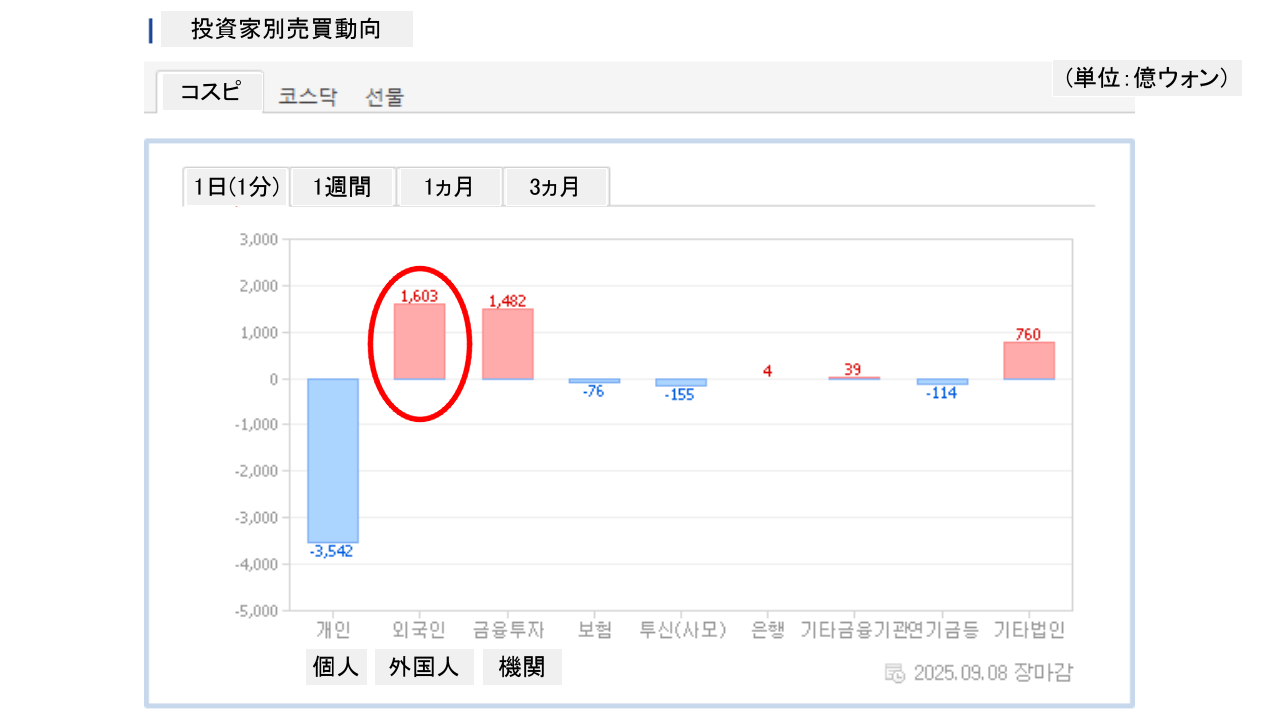1280x720 pixels.
Task: Switch to the 코스닥 tab
Action: pos(308,97)
